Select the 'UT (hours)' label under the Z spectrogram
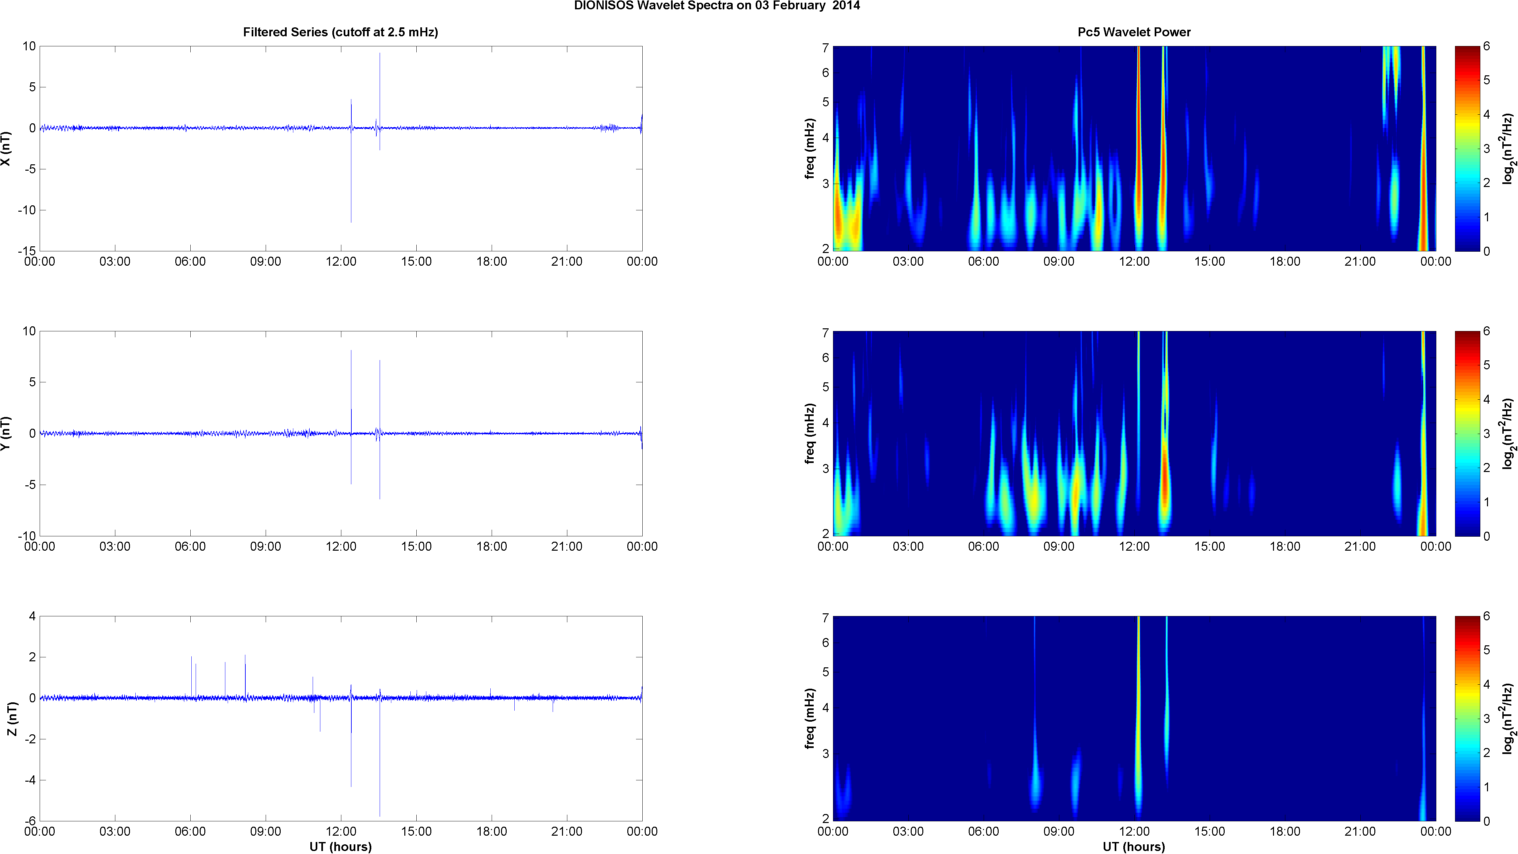Image resolution: width=1518 pixels, height=854 pixels. coord(1134,846)
